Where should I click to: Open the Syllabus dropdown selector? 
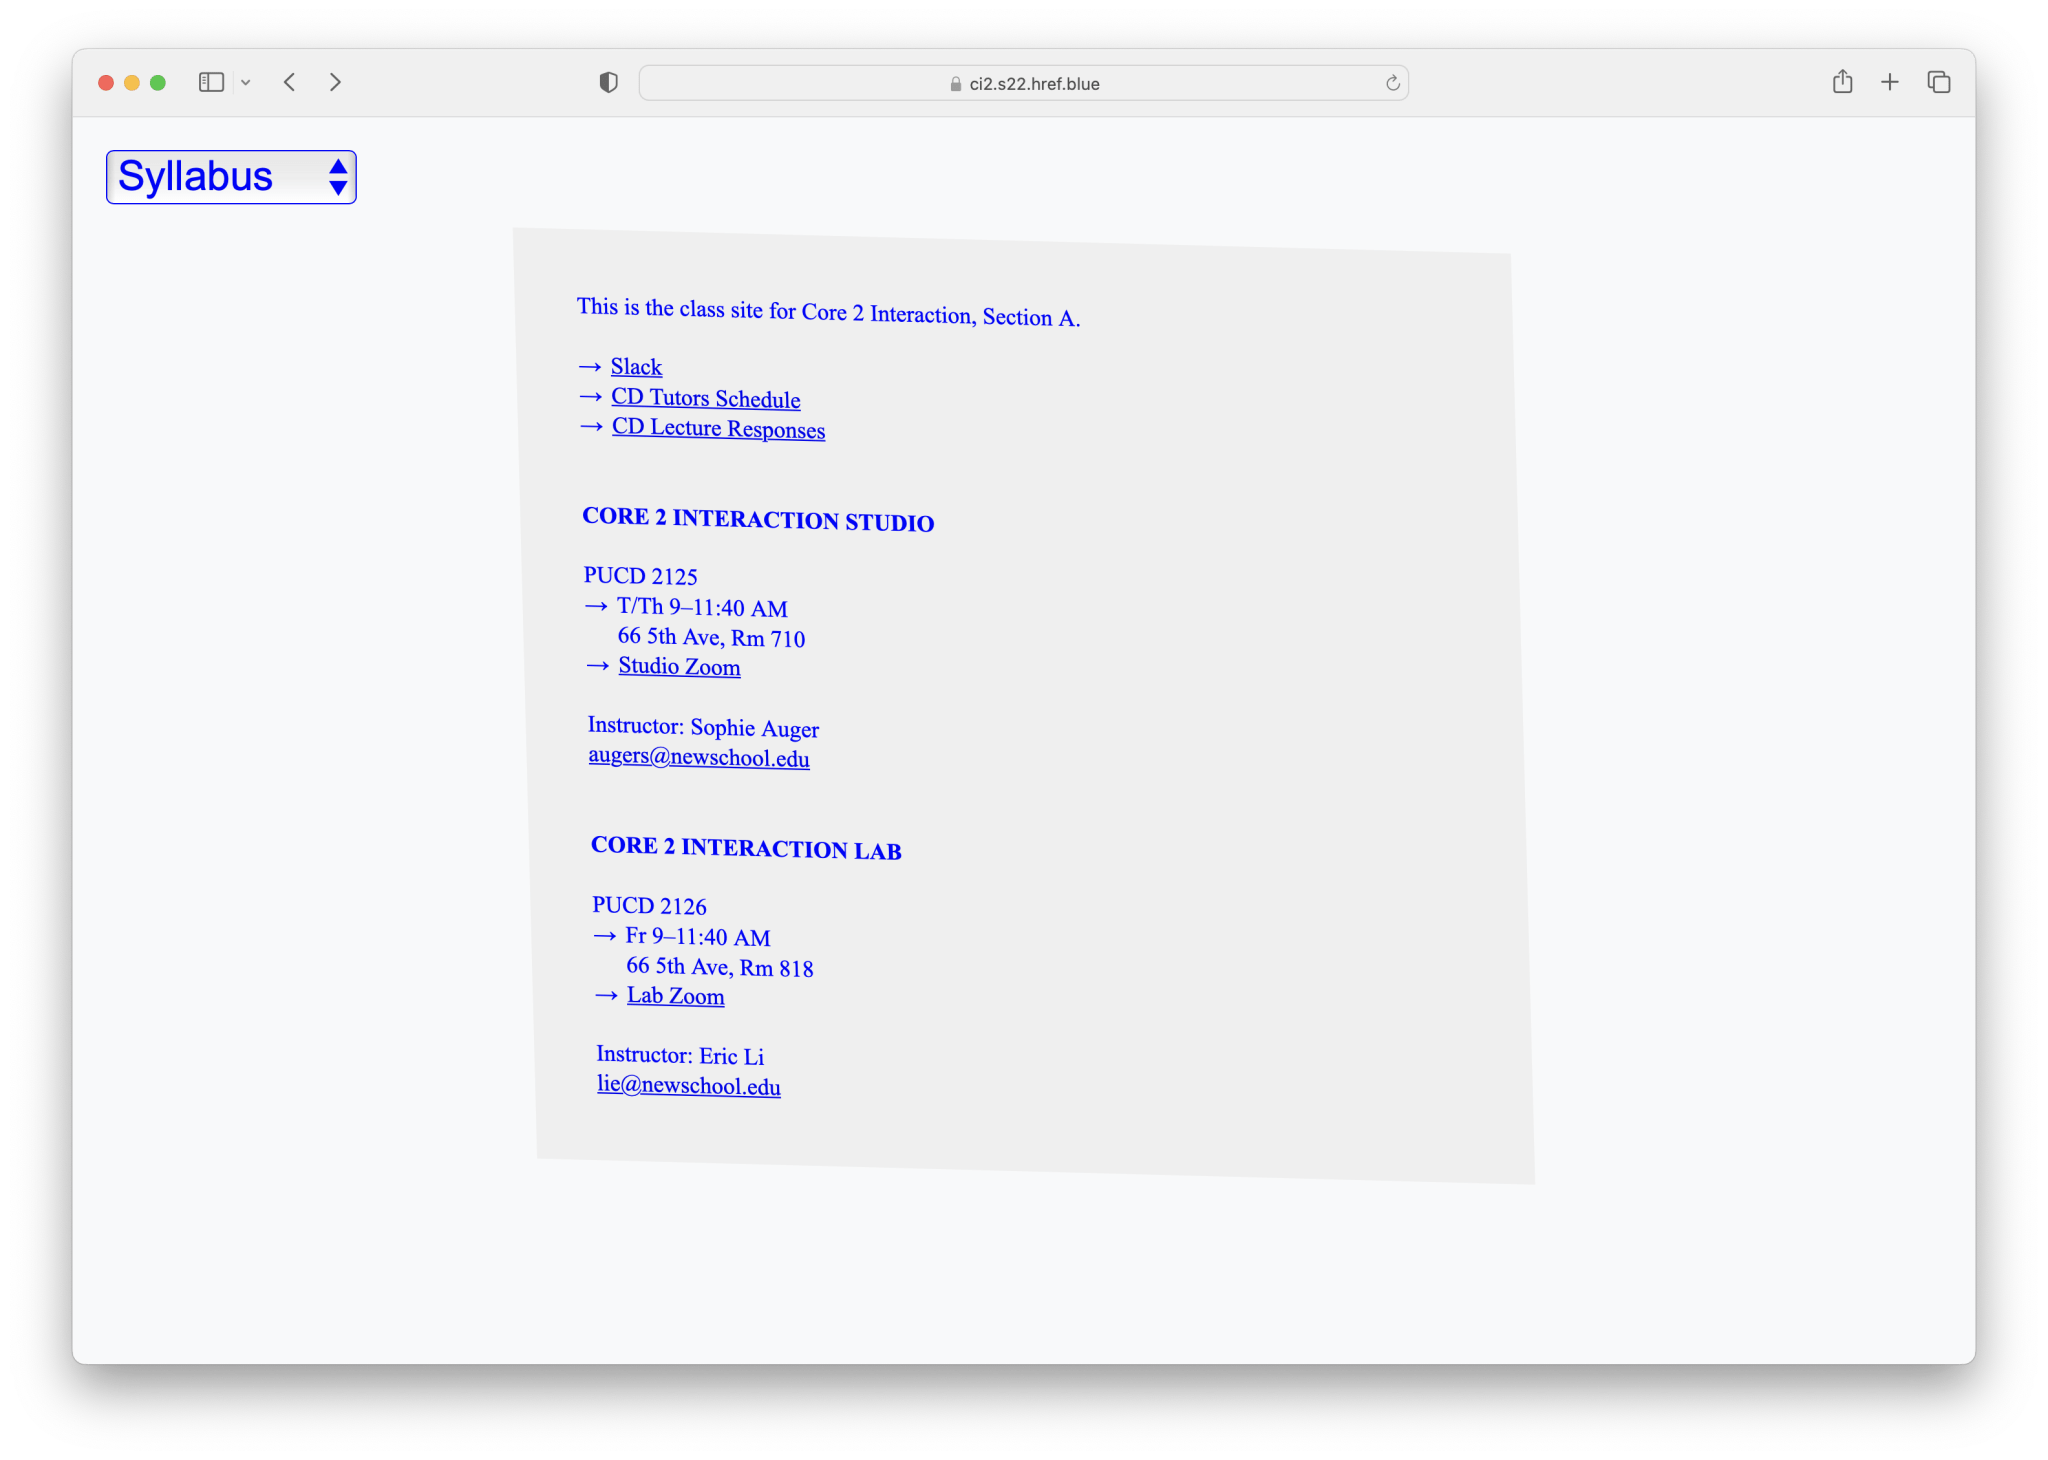[x=231, y=177]
